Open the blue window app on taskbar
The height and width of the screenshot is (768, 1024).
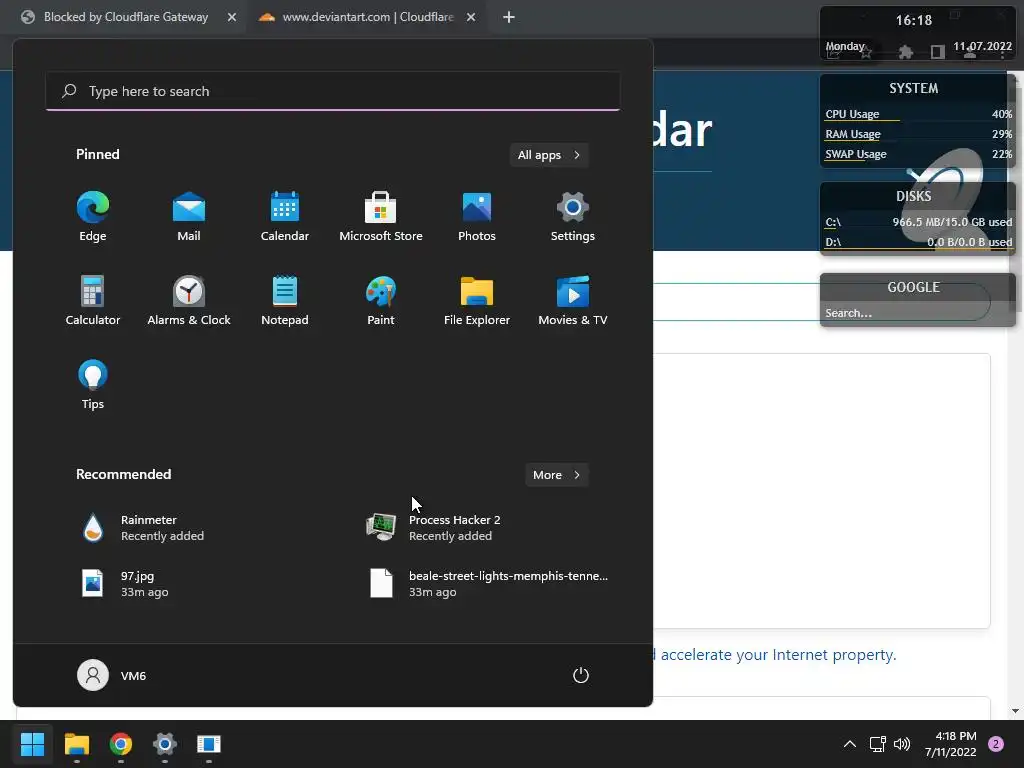(209, 744)
